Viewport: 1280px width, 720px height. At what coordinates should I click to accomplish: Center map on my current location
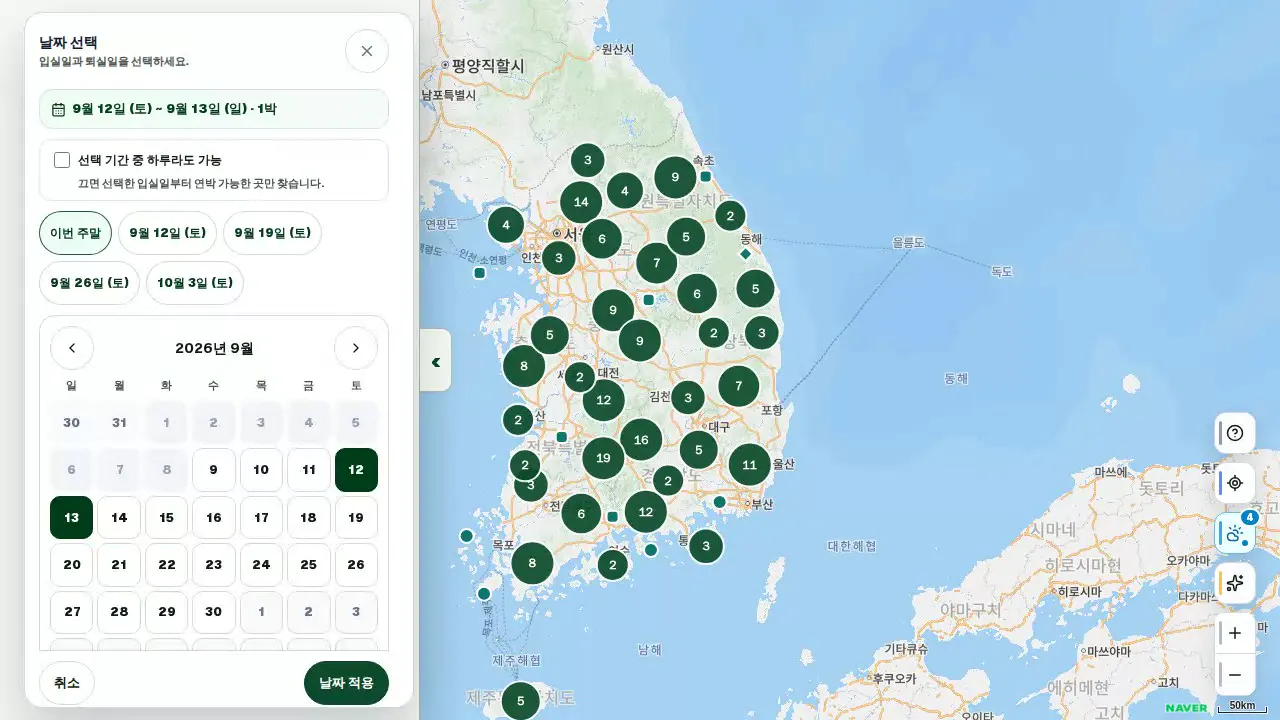(1235, 483)
